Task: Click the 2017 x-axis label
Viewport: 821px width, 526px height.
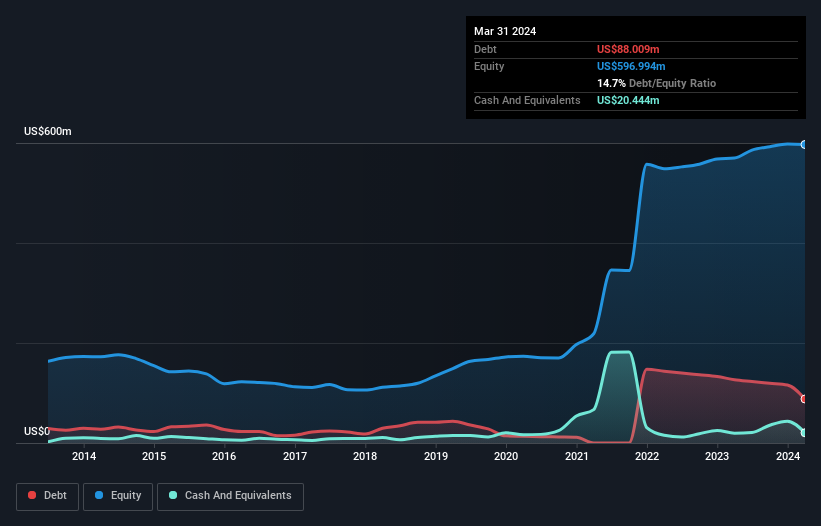Action: (x=295, y=456)
